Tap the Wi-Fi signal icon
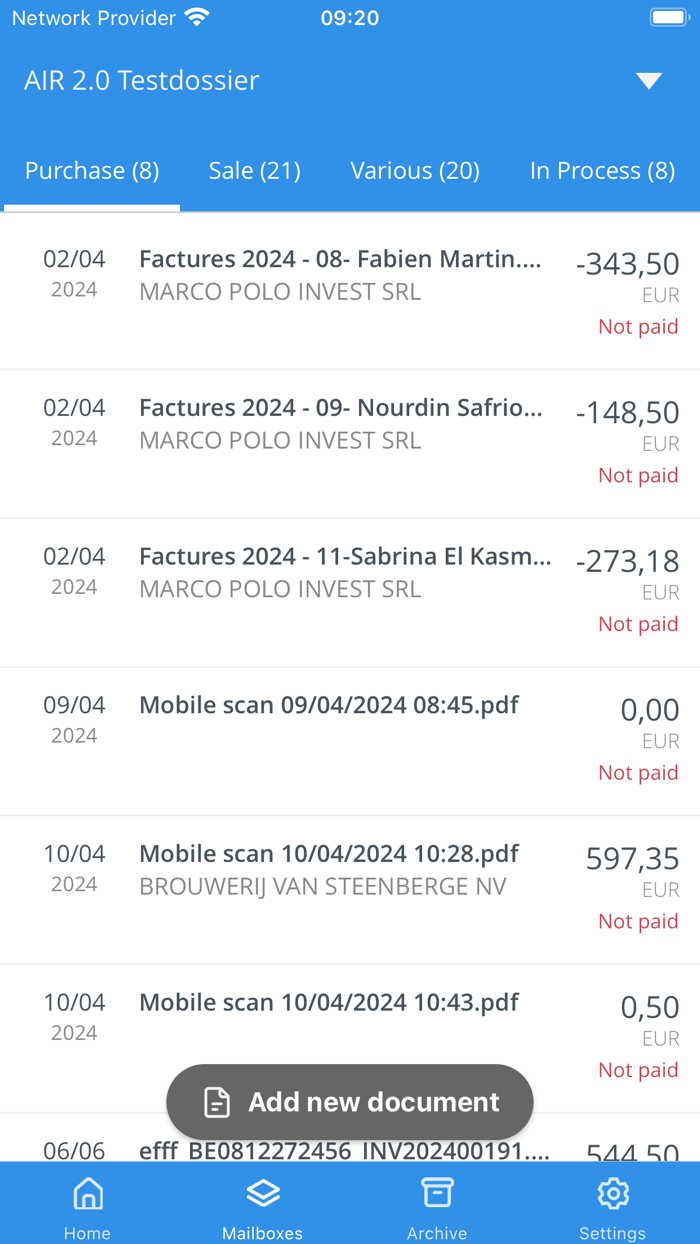The image size is (700, 1244). point(197,18)
